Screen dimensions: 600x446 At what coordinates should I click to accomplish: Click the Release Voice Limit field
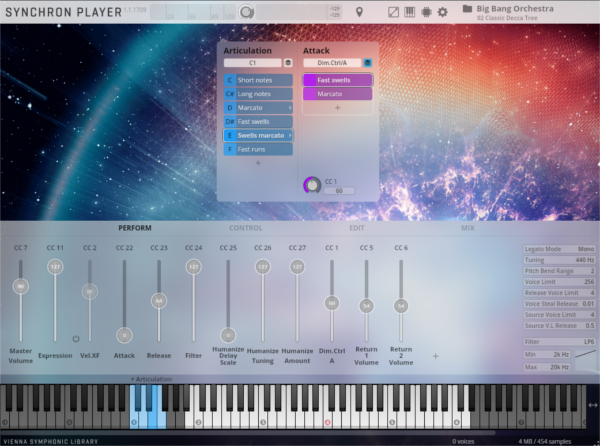[559, 293]
